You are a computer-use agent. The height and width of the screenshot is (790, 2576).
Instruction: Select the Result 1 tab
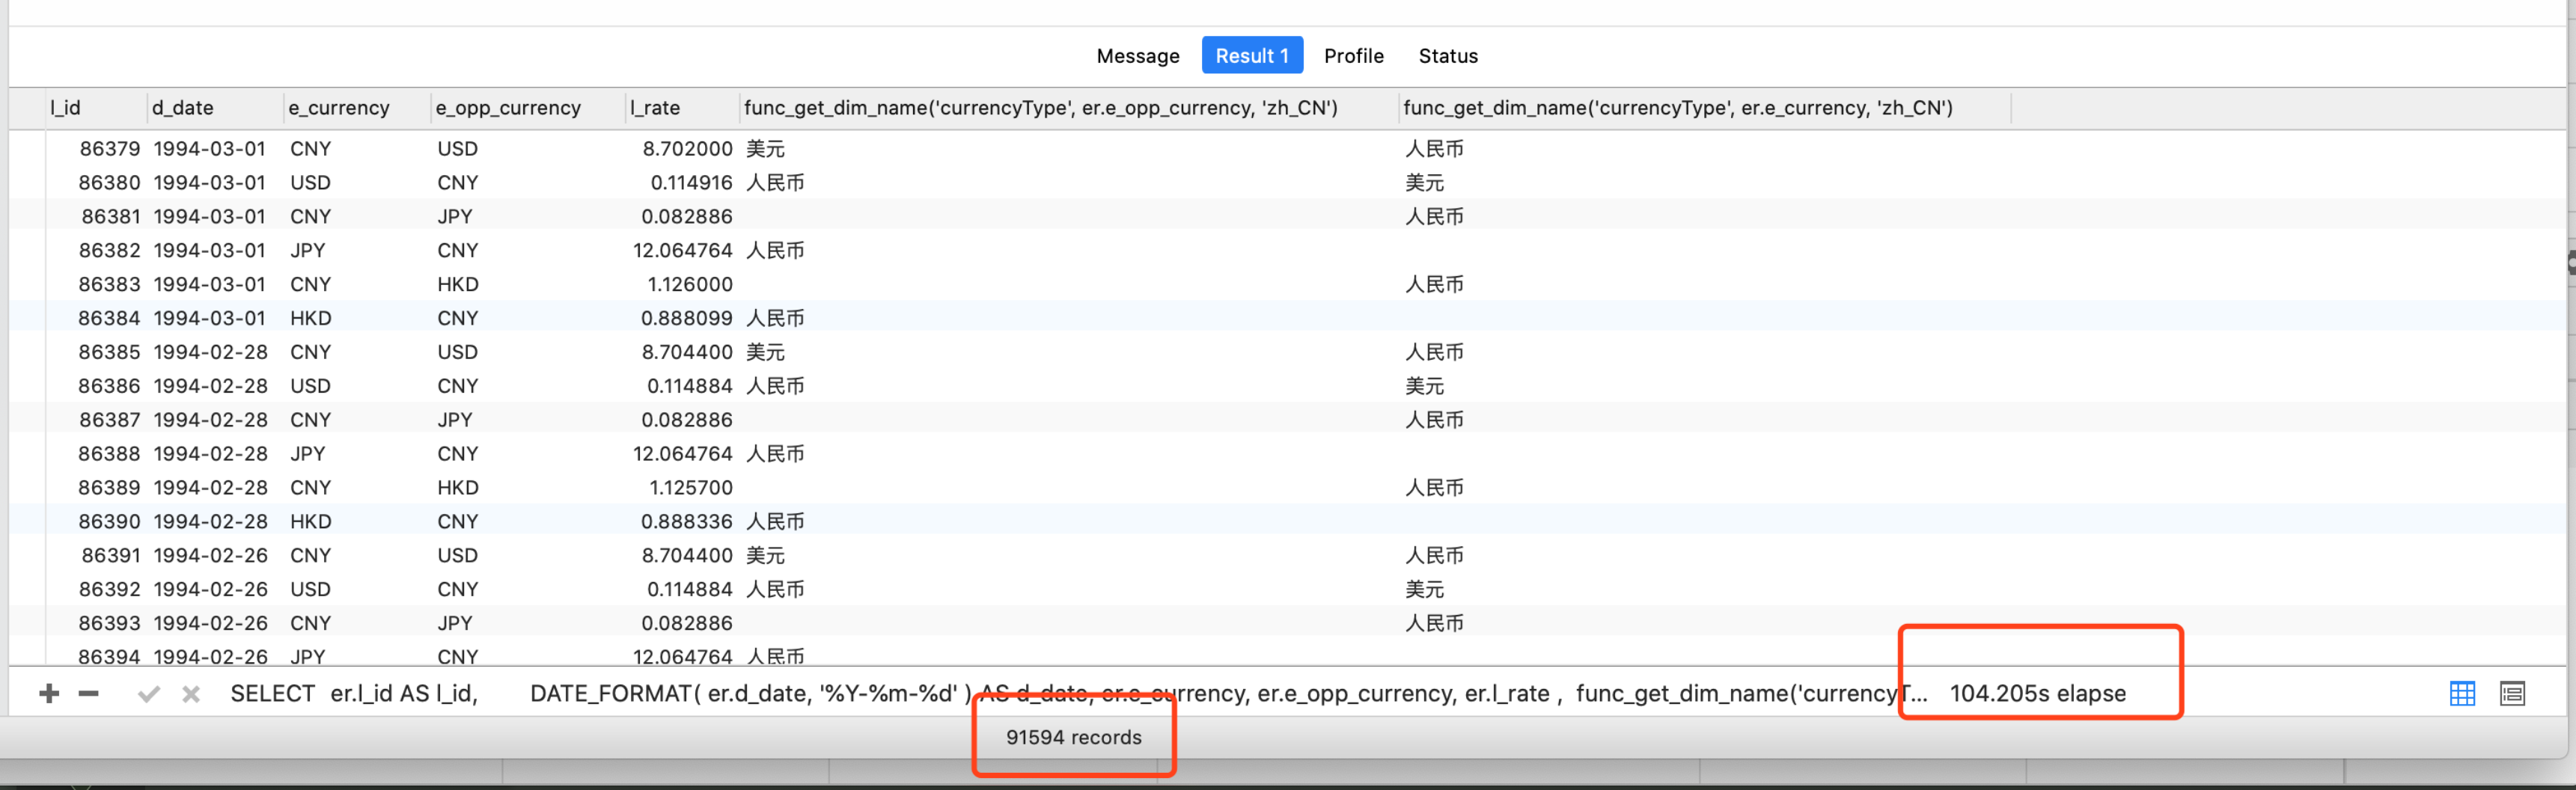(1252, 56)
